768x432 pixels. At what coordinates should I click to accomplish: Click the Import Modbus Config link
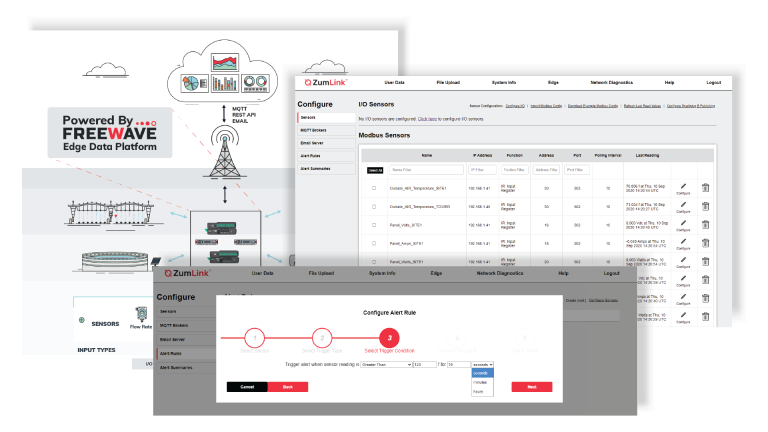point(546,106)
